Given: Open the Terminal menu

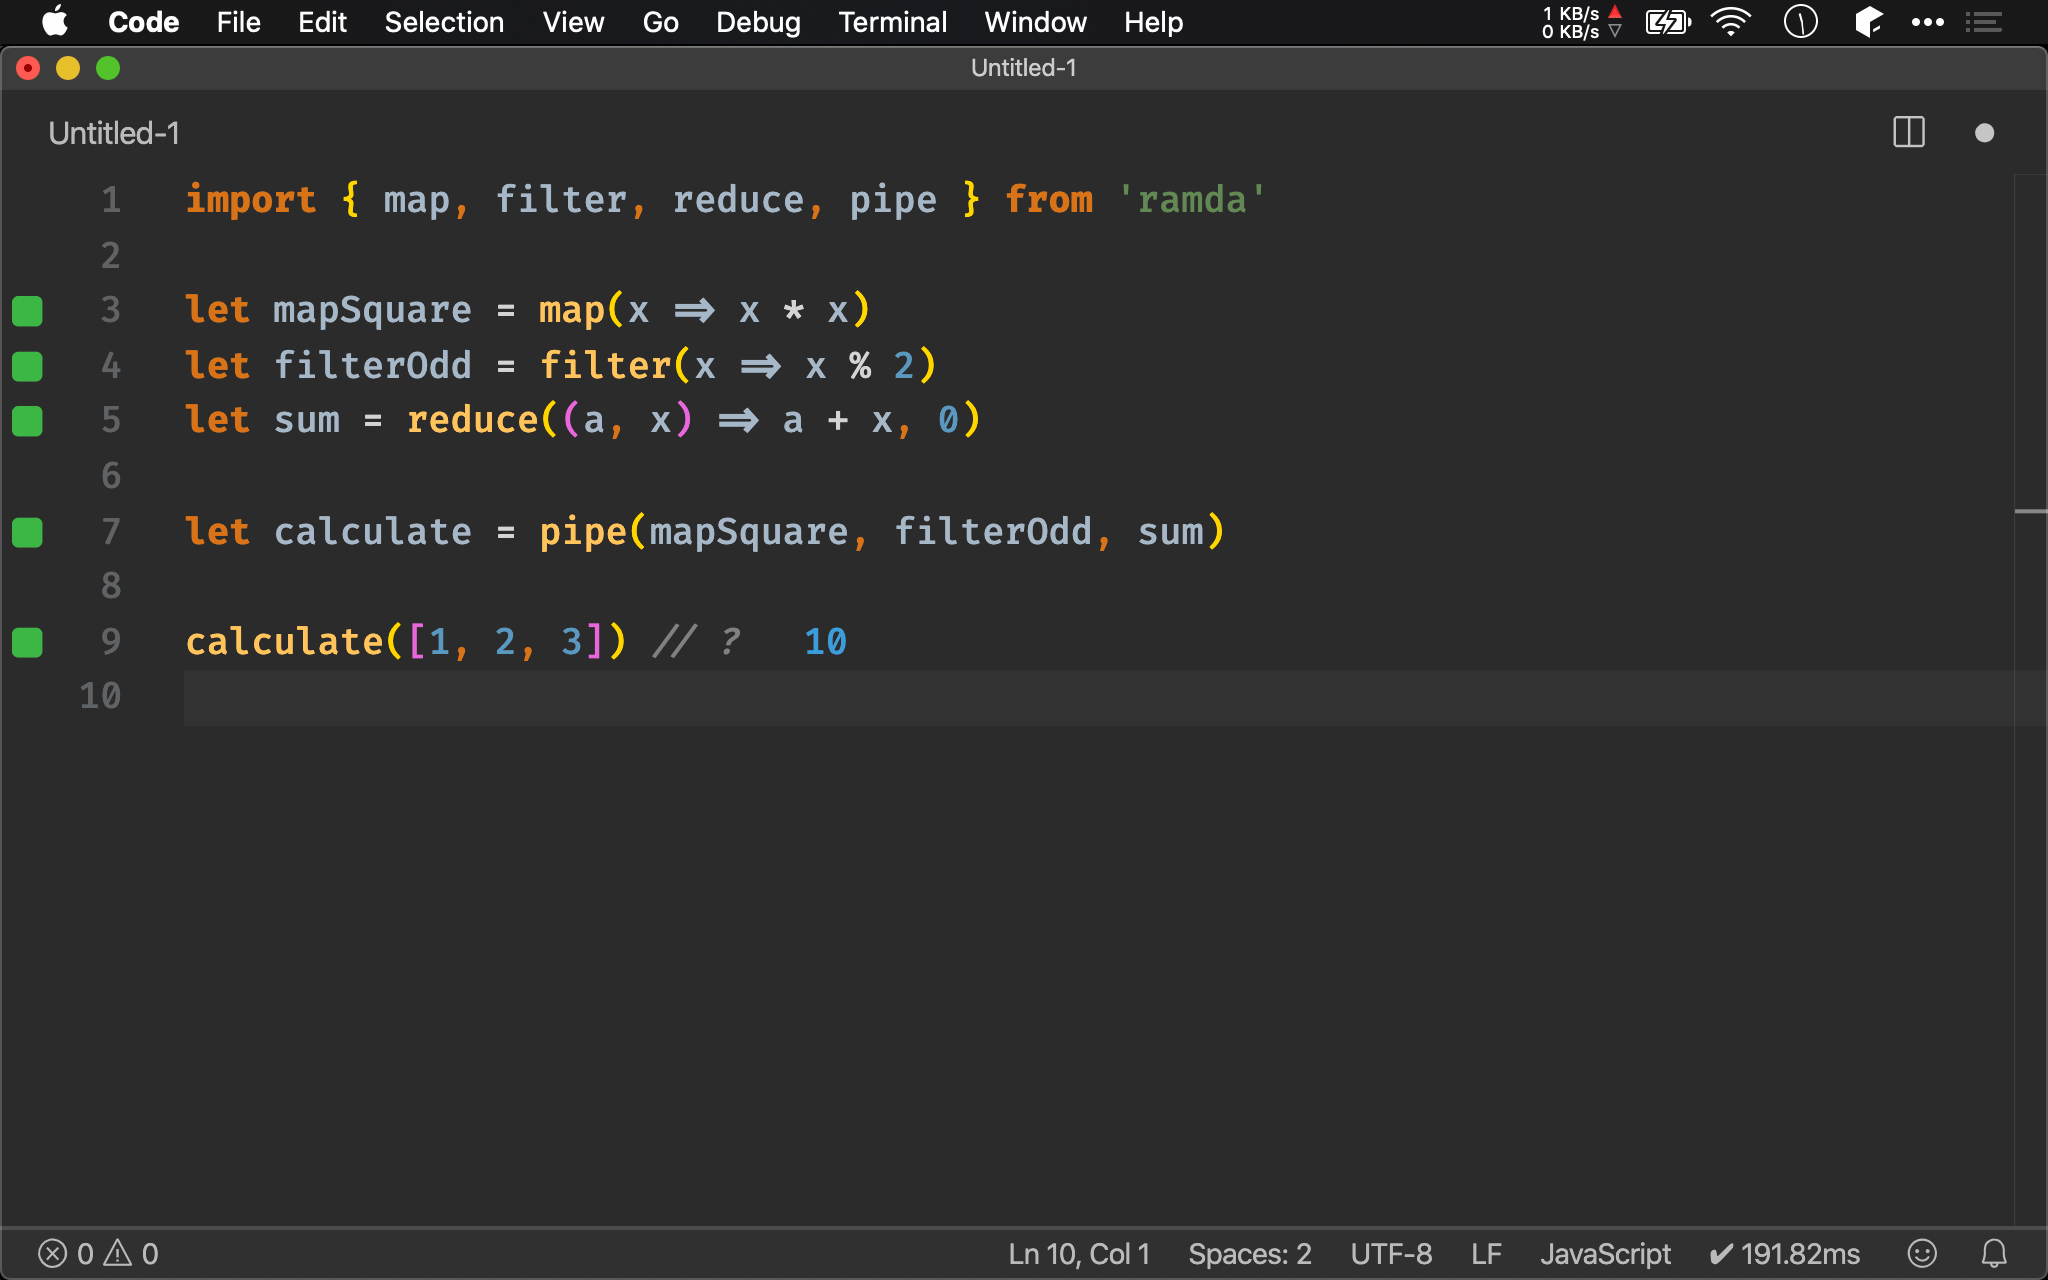Looking at the screenshot, I should click(x=892, y=22).
